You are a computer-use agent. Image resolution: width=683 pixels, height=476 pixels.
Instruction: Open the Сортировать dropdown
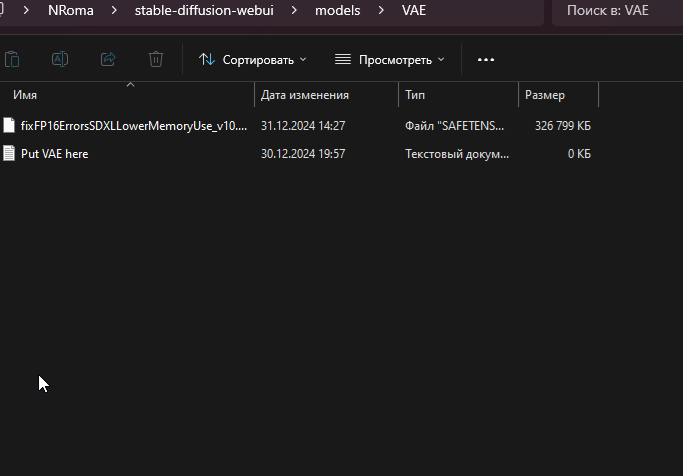coord(253,60)
